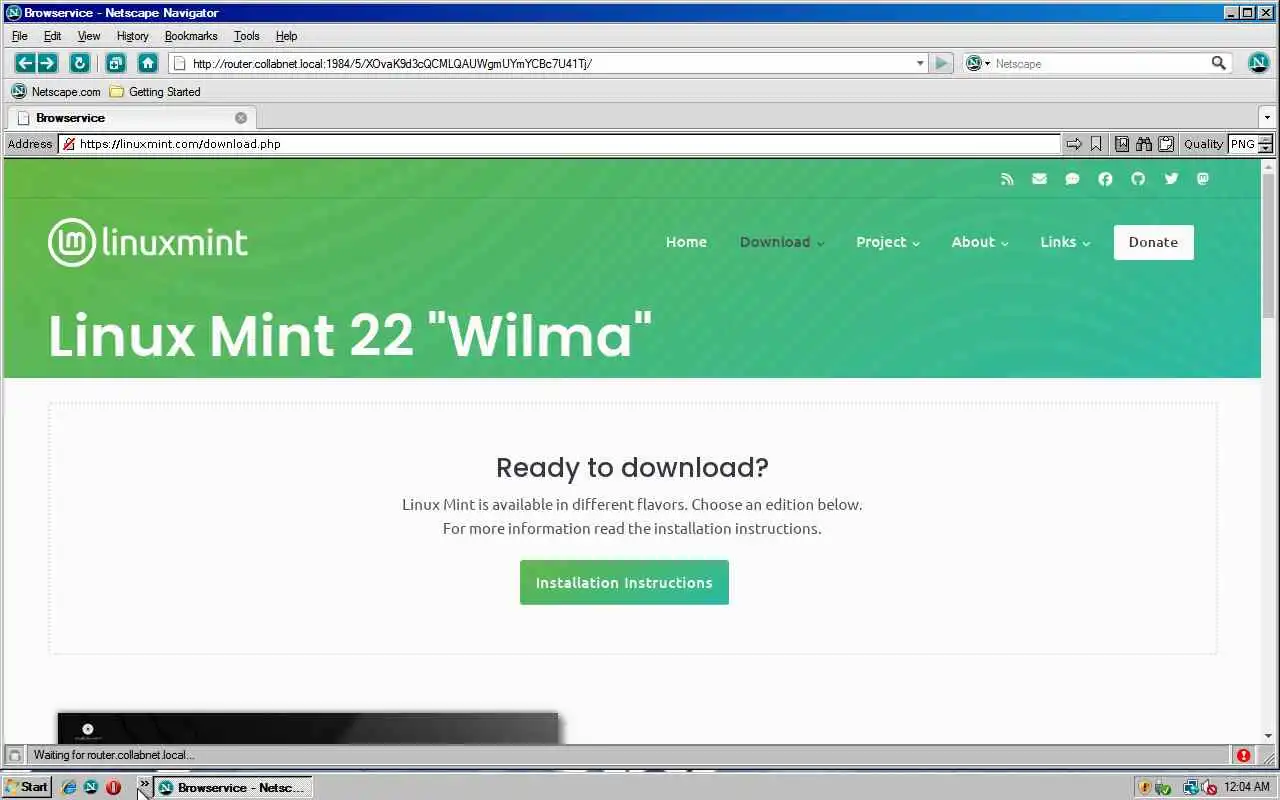This screenshot has width=1280, height=800.
Task: Close the Browservice tab
Action: tap(241, 118)
